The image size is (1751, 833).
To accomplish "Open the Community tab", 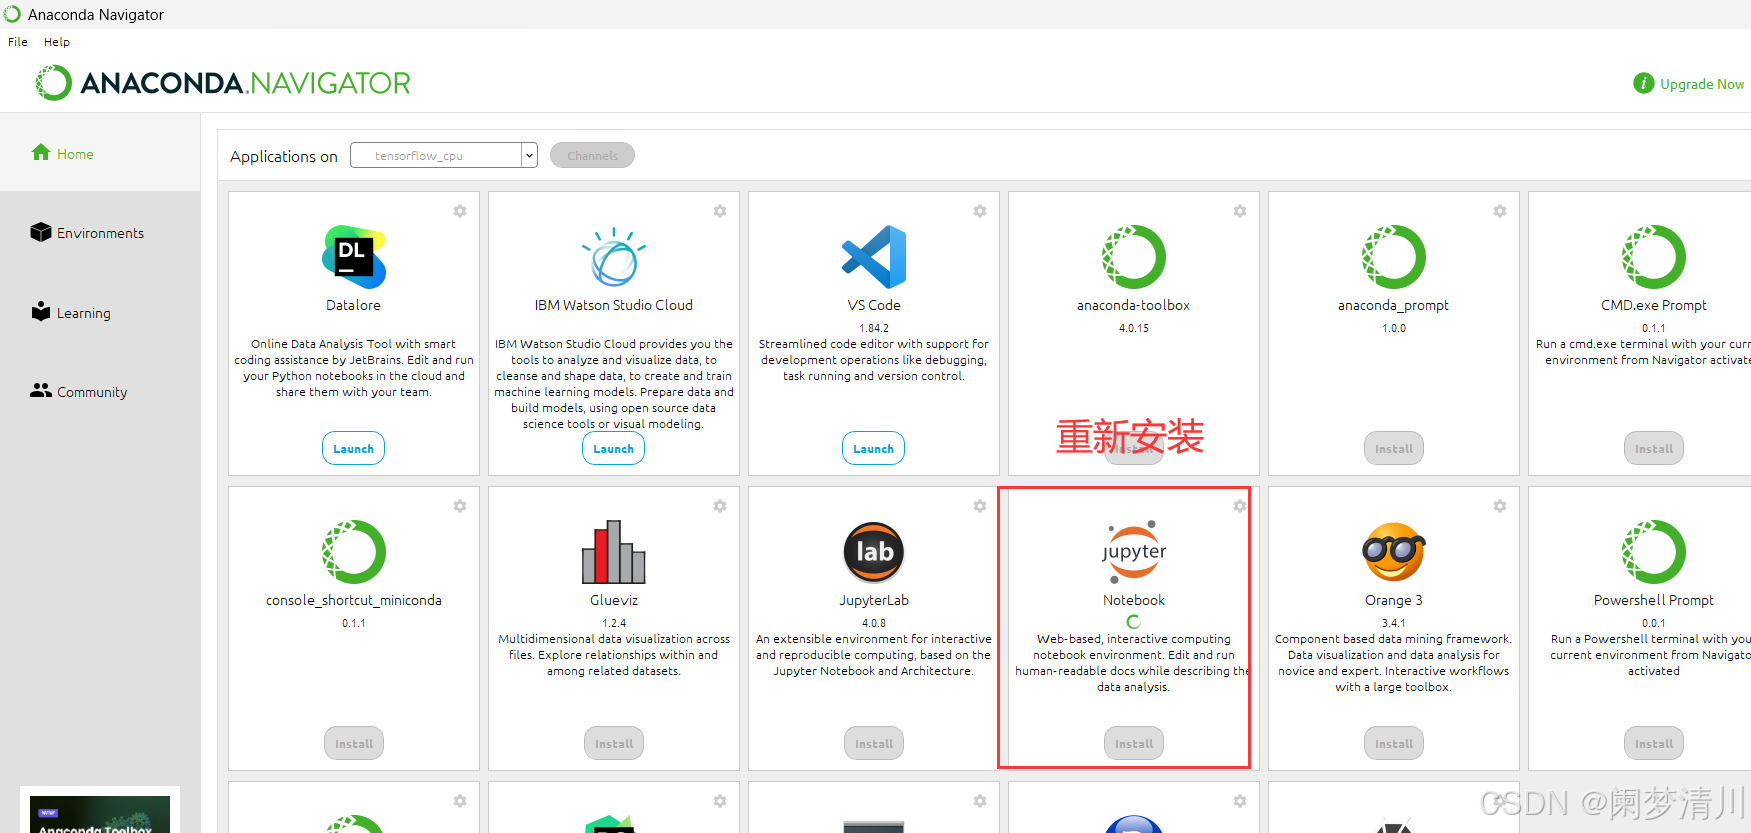I will click(x=100, y=392).
